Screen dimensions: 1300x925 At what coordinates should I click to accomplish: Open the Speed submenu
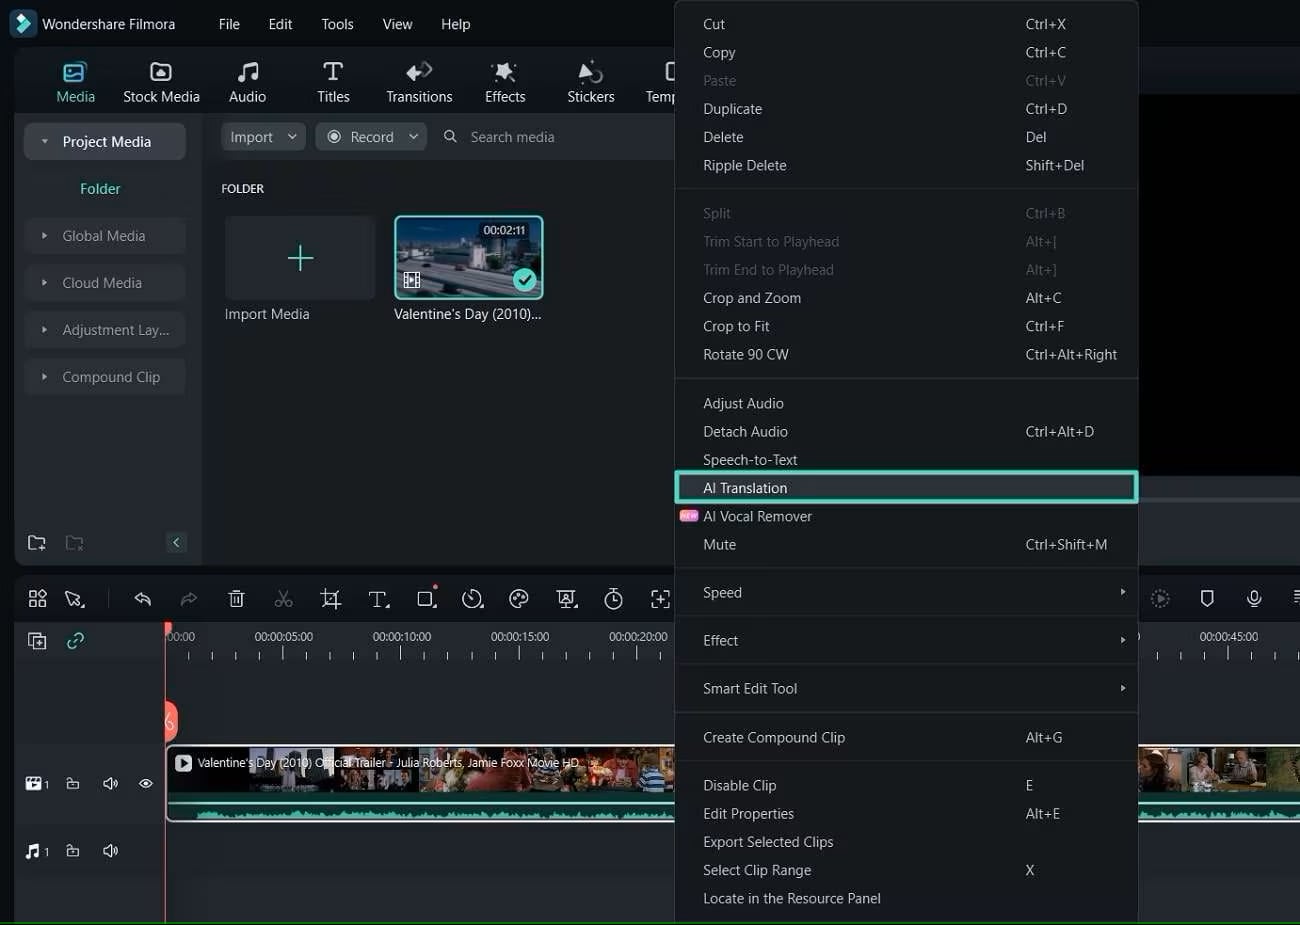point(906,593)
